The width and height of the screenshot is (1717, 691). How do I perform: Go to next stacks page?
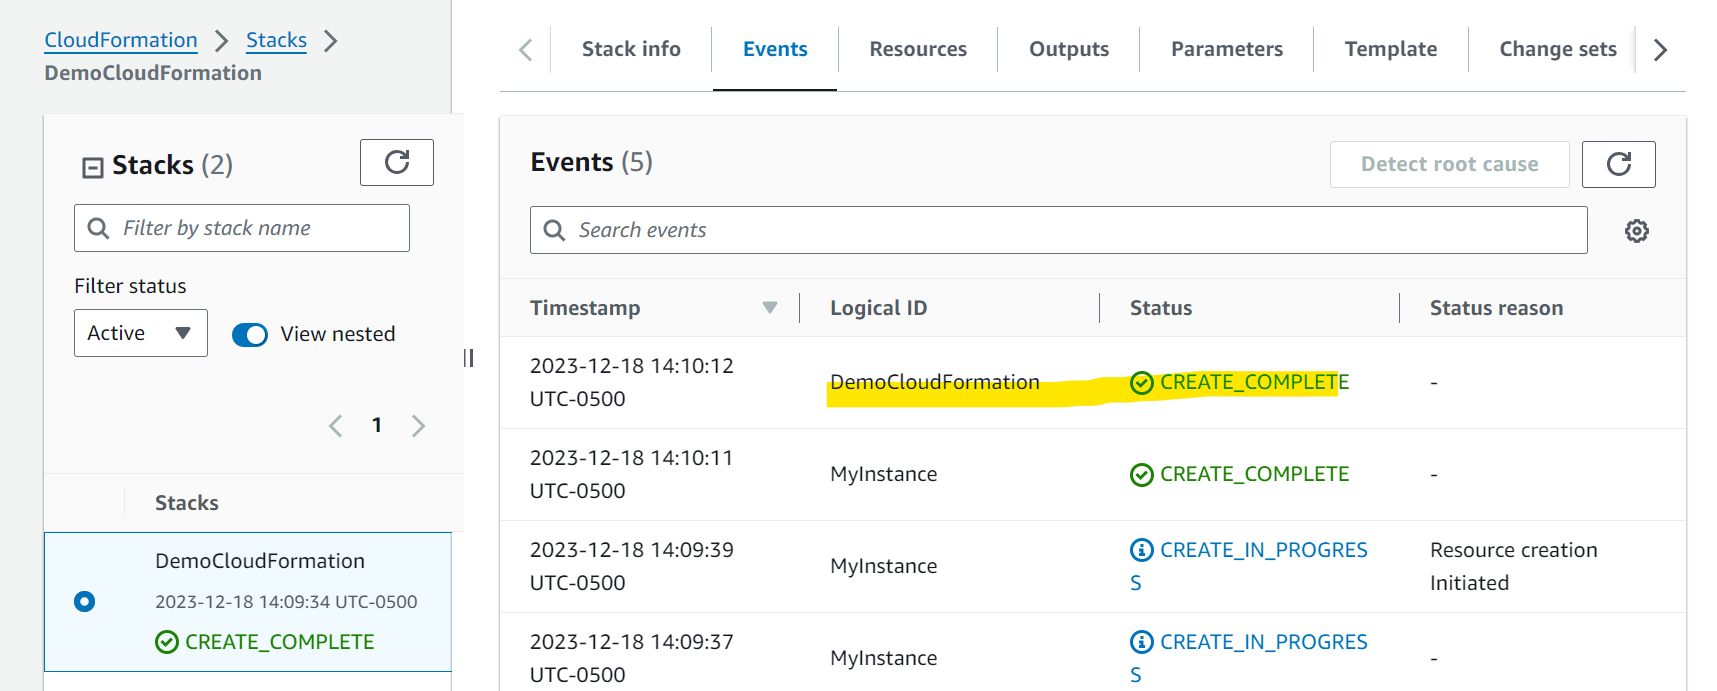pos(418,426)
